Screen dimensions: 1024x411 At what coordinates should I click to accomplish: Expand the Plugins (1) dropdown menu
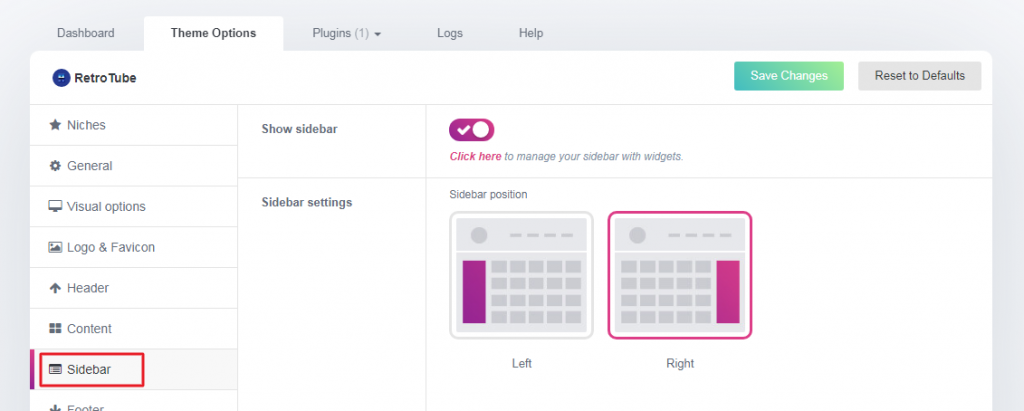coord(347,33)
